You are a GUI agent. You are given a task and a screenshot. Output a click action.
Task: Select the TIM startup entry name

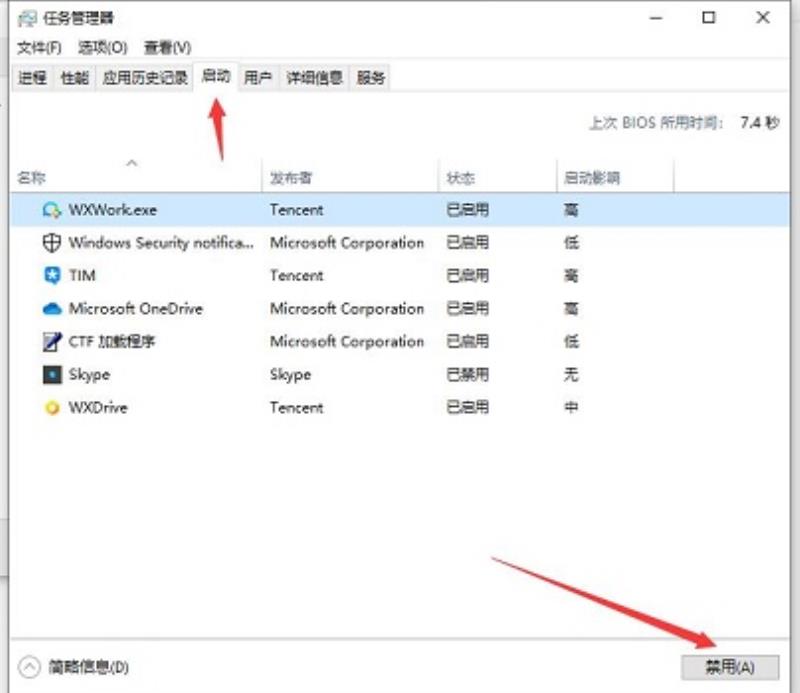[82, 276]
